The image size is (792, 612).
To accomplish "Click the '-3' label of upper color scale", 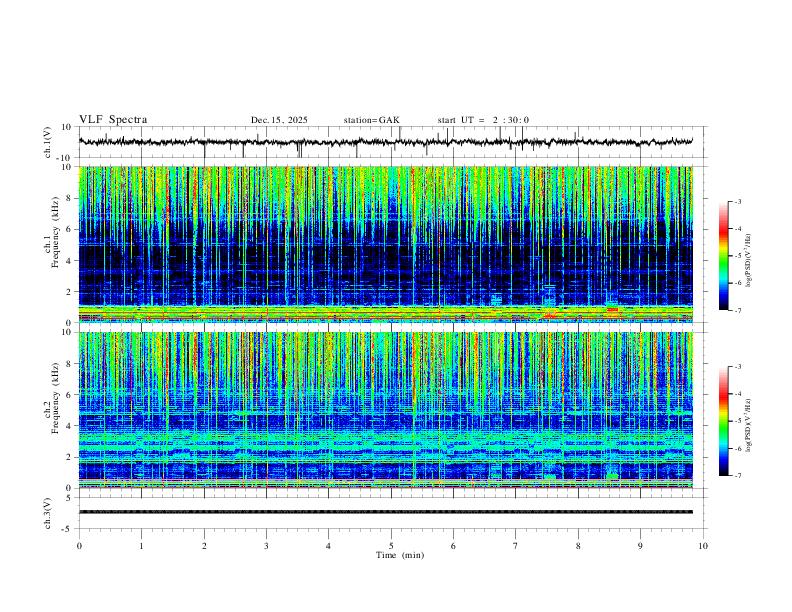I will tap(738, 201).
